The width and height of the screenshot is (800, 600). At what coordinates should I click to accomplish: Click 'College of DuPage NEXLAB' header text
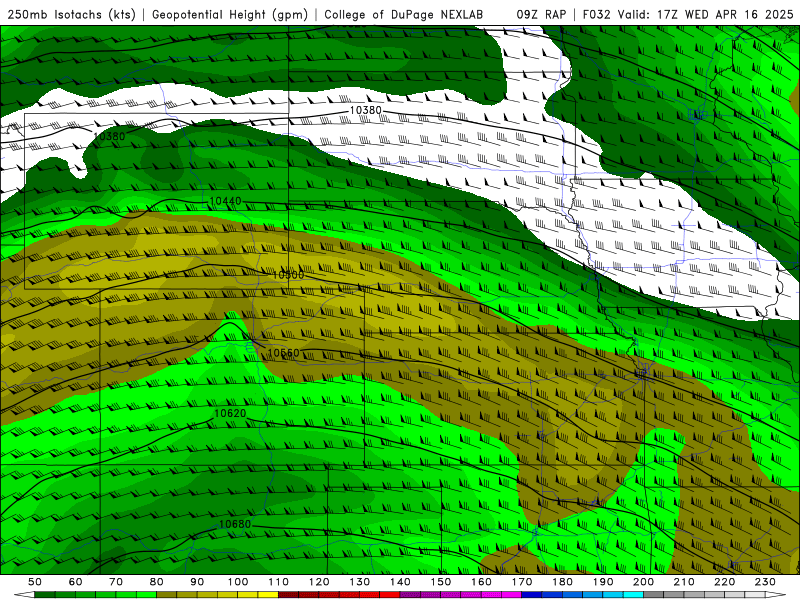click(404, 15)
